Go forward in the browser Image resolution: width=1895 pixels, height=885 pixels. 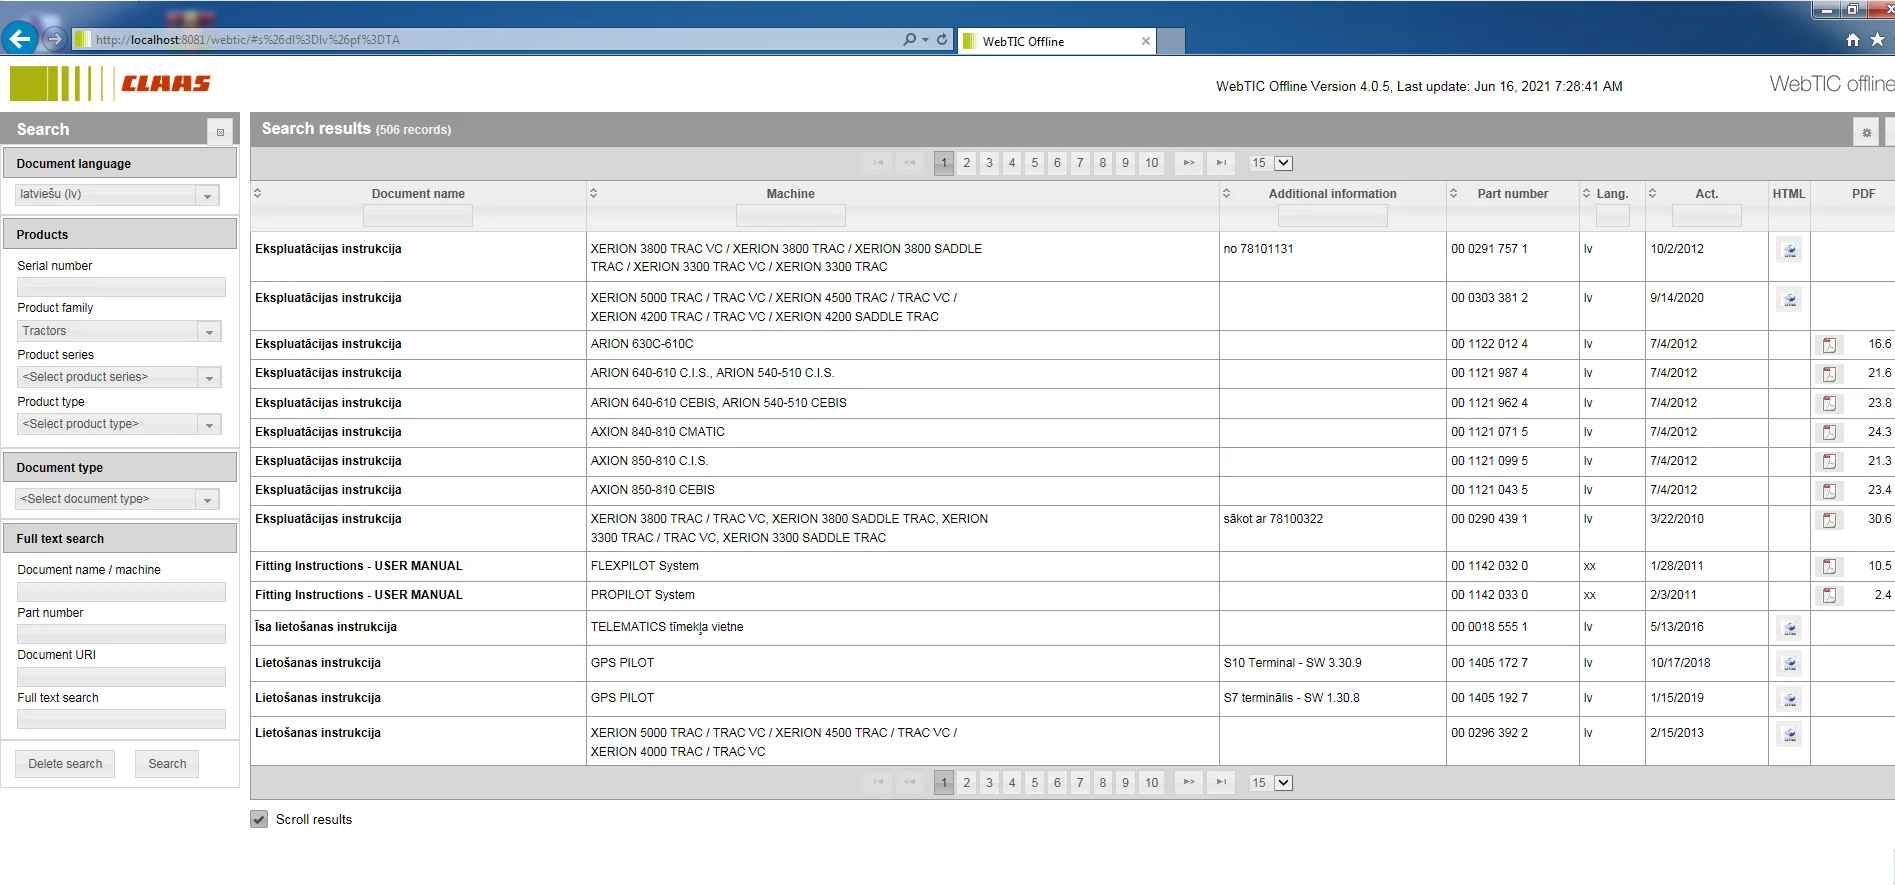pyautogui.click(x=54, y=39)
